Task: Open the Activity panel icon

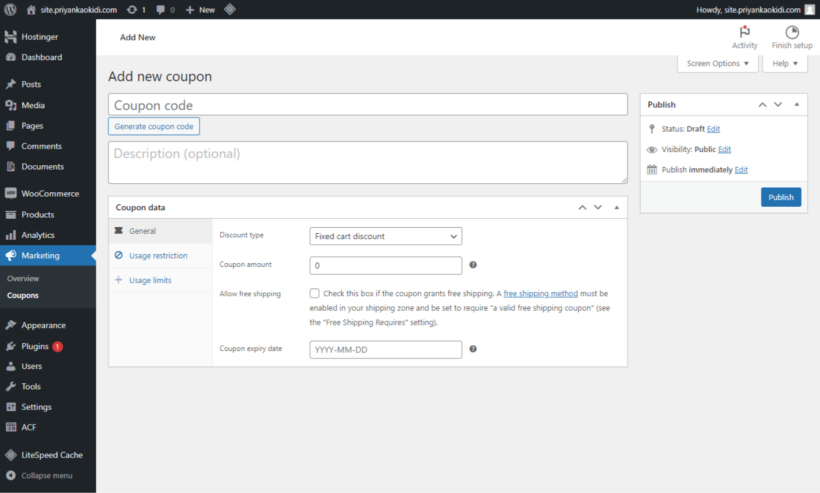Action: click(x=744, y=32)
